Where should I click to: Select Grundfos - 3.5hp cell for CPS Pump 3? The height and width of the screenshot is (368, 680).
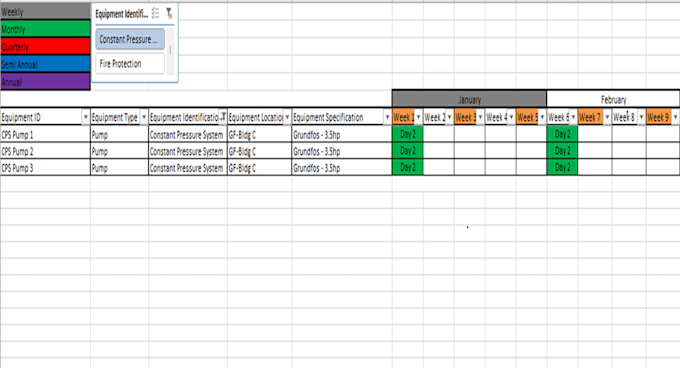342,168
